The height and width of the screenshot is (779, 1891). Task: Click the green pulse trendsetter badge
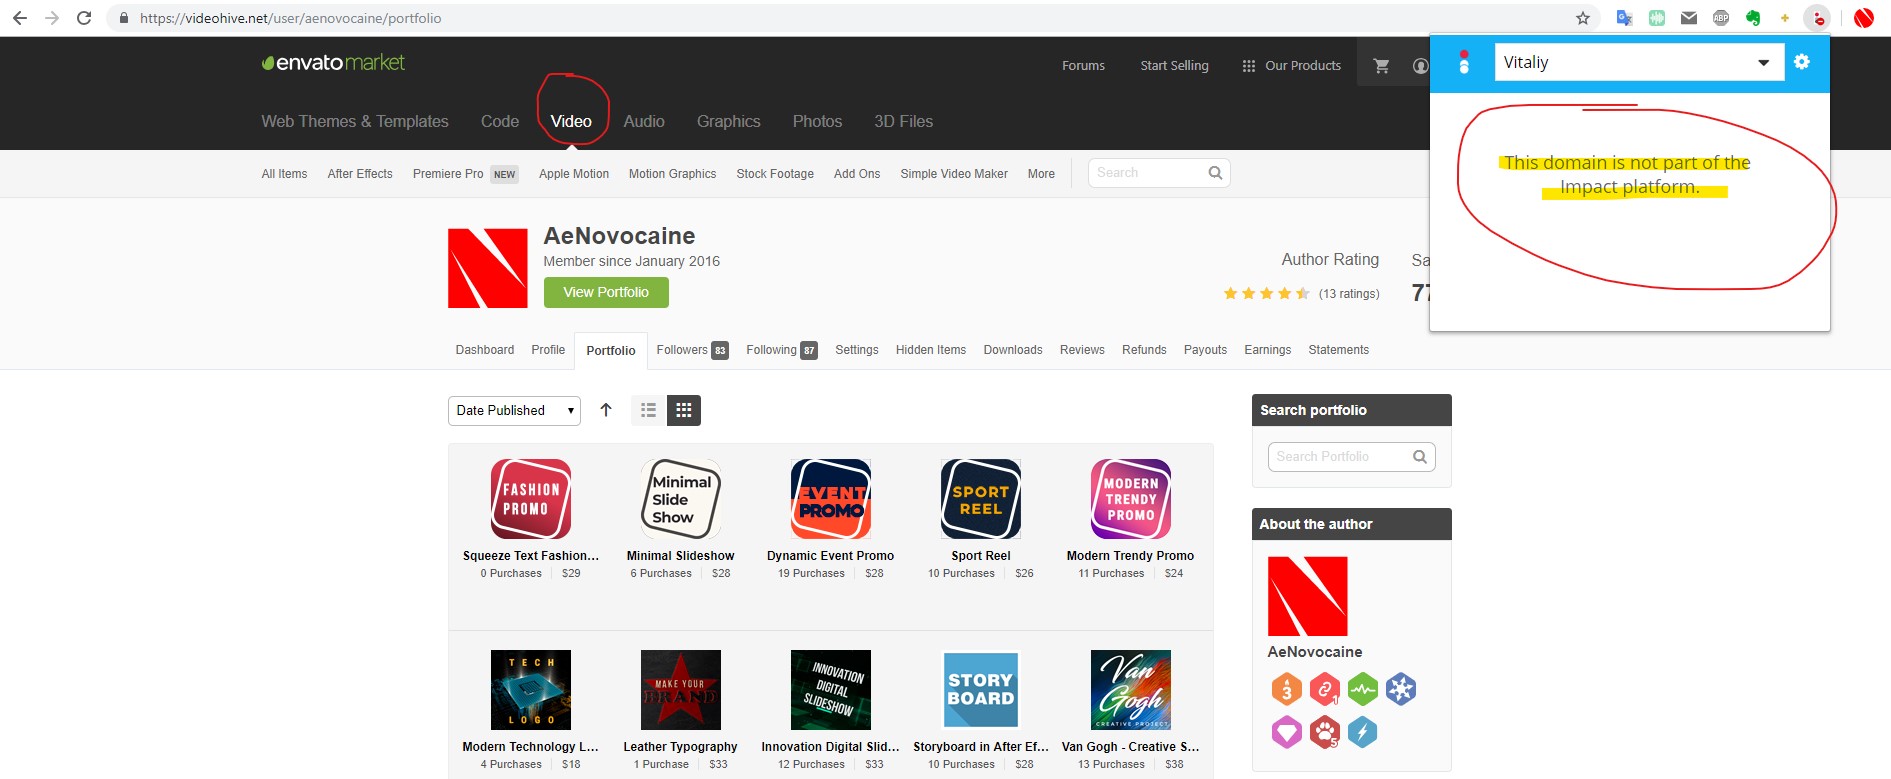(1363, 689)
